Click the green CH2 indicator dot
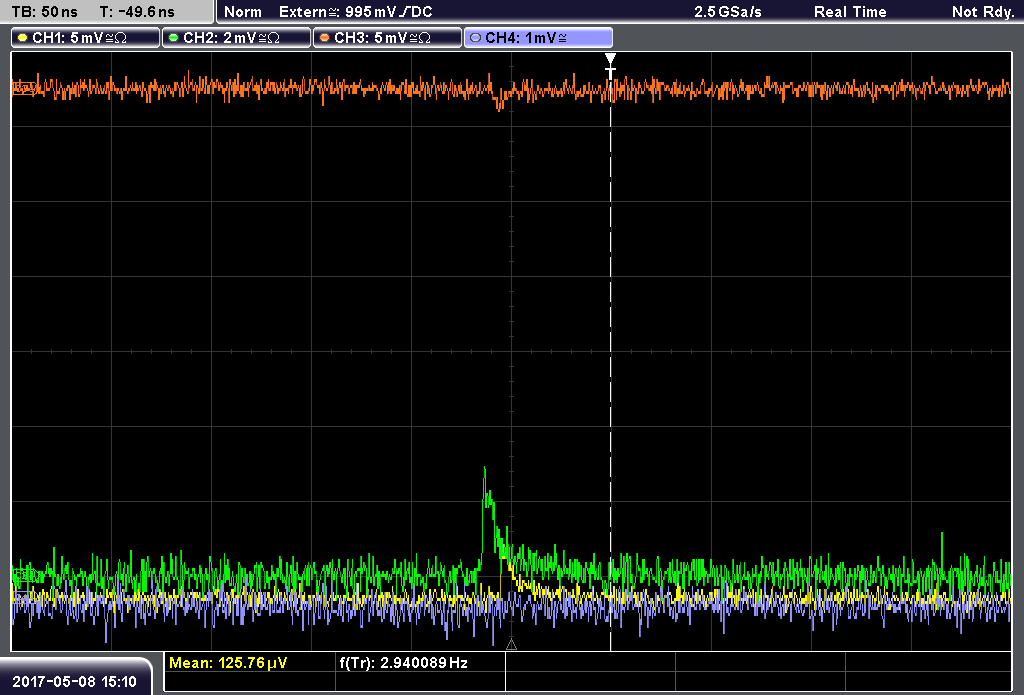 coord(174,38)
